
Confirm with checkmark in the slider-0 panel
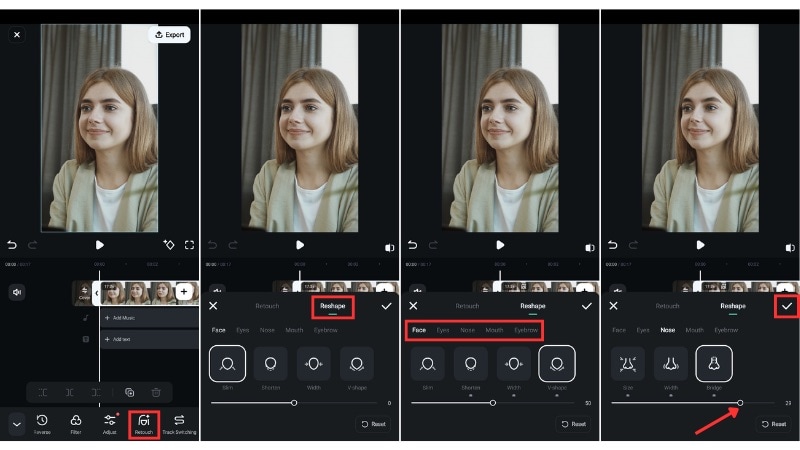coord(386,306)
